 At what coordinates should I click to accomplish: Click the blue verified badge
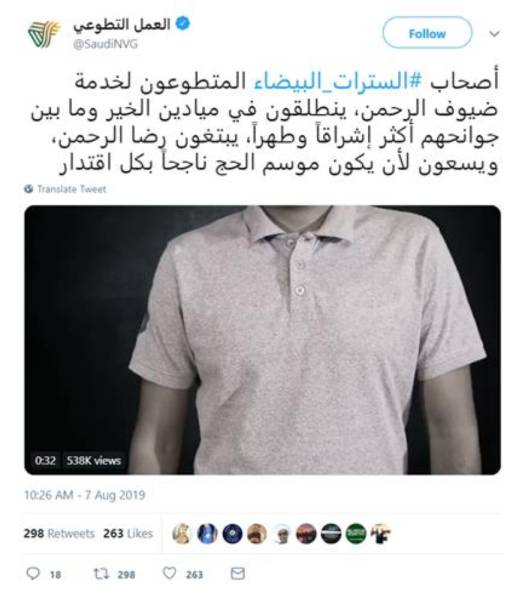[x=183, y=24]
